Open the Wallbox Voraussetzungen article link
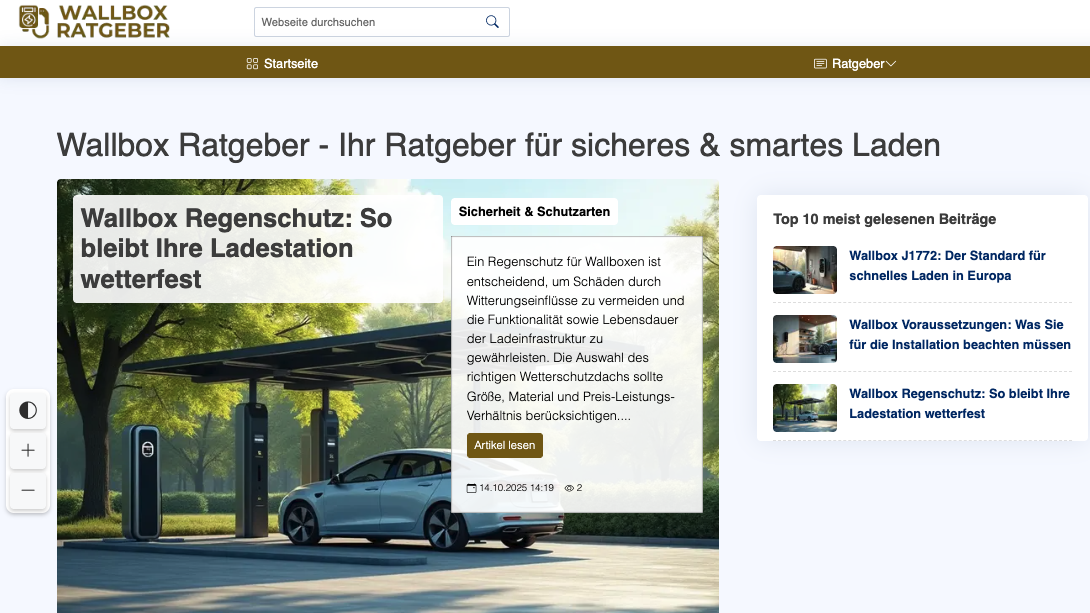 point(959,334)
